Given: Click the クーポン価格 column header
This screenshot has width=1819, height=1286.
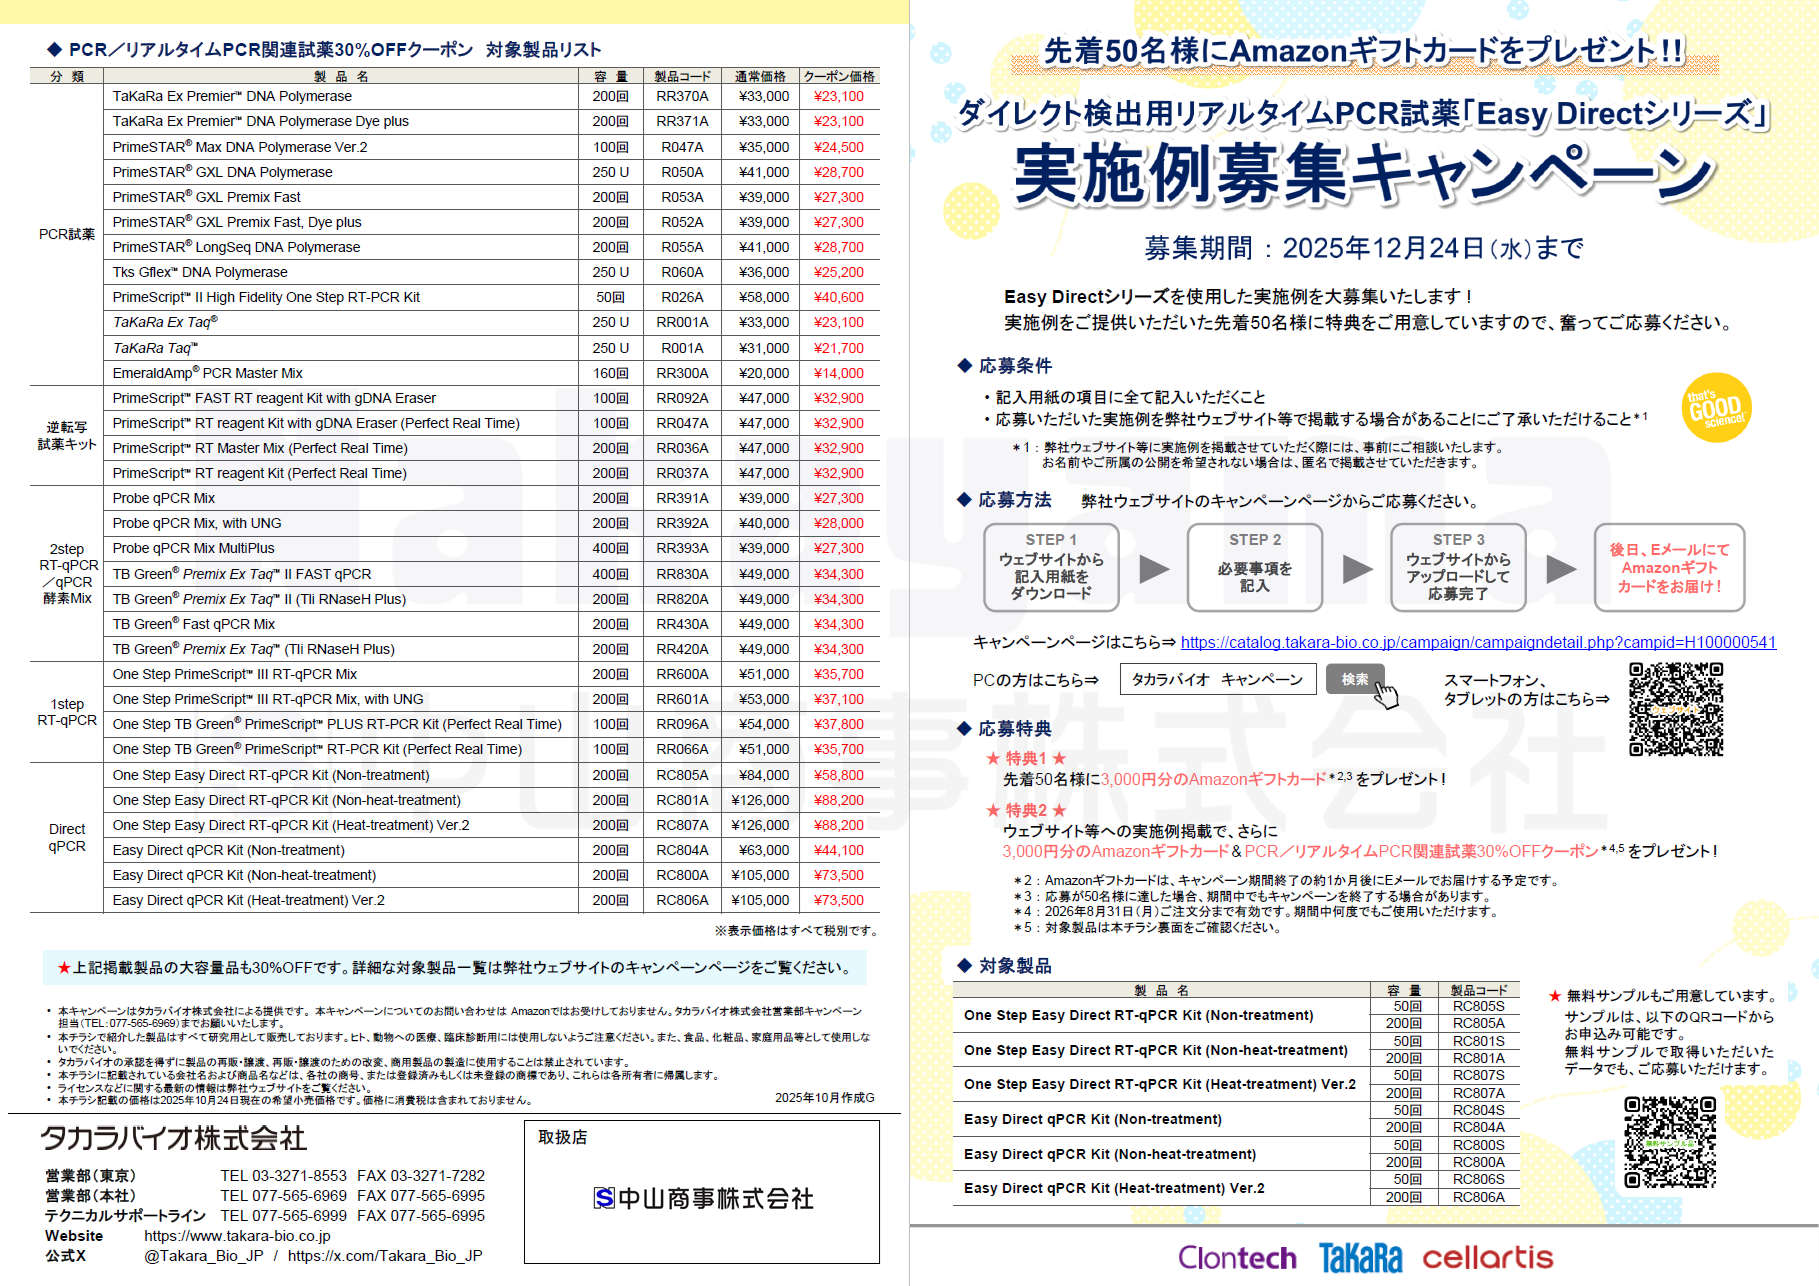Looking at the screenshot, I should coord(839,76).
